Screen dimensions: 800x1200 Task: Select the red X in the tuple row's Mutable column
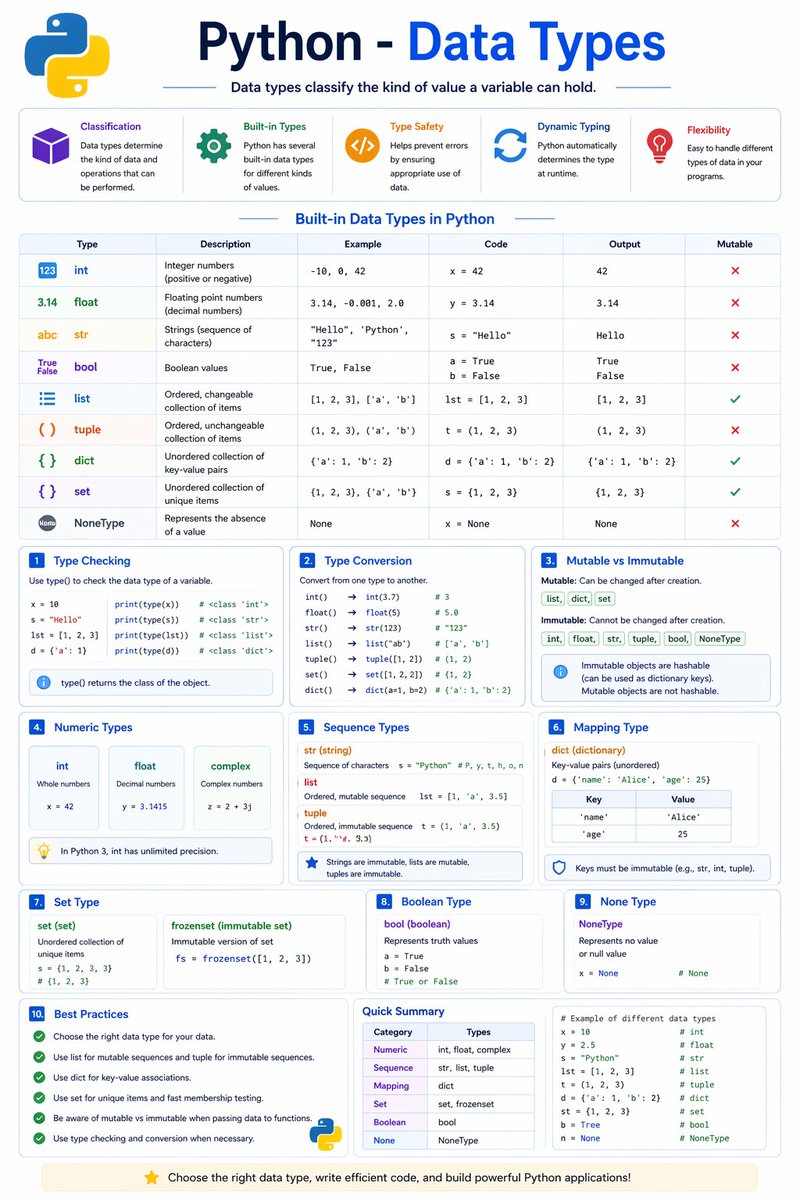click(x=735, y=430)
